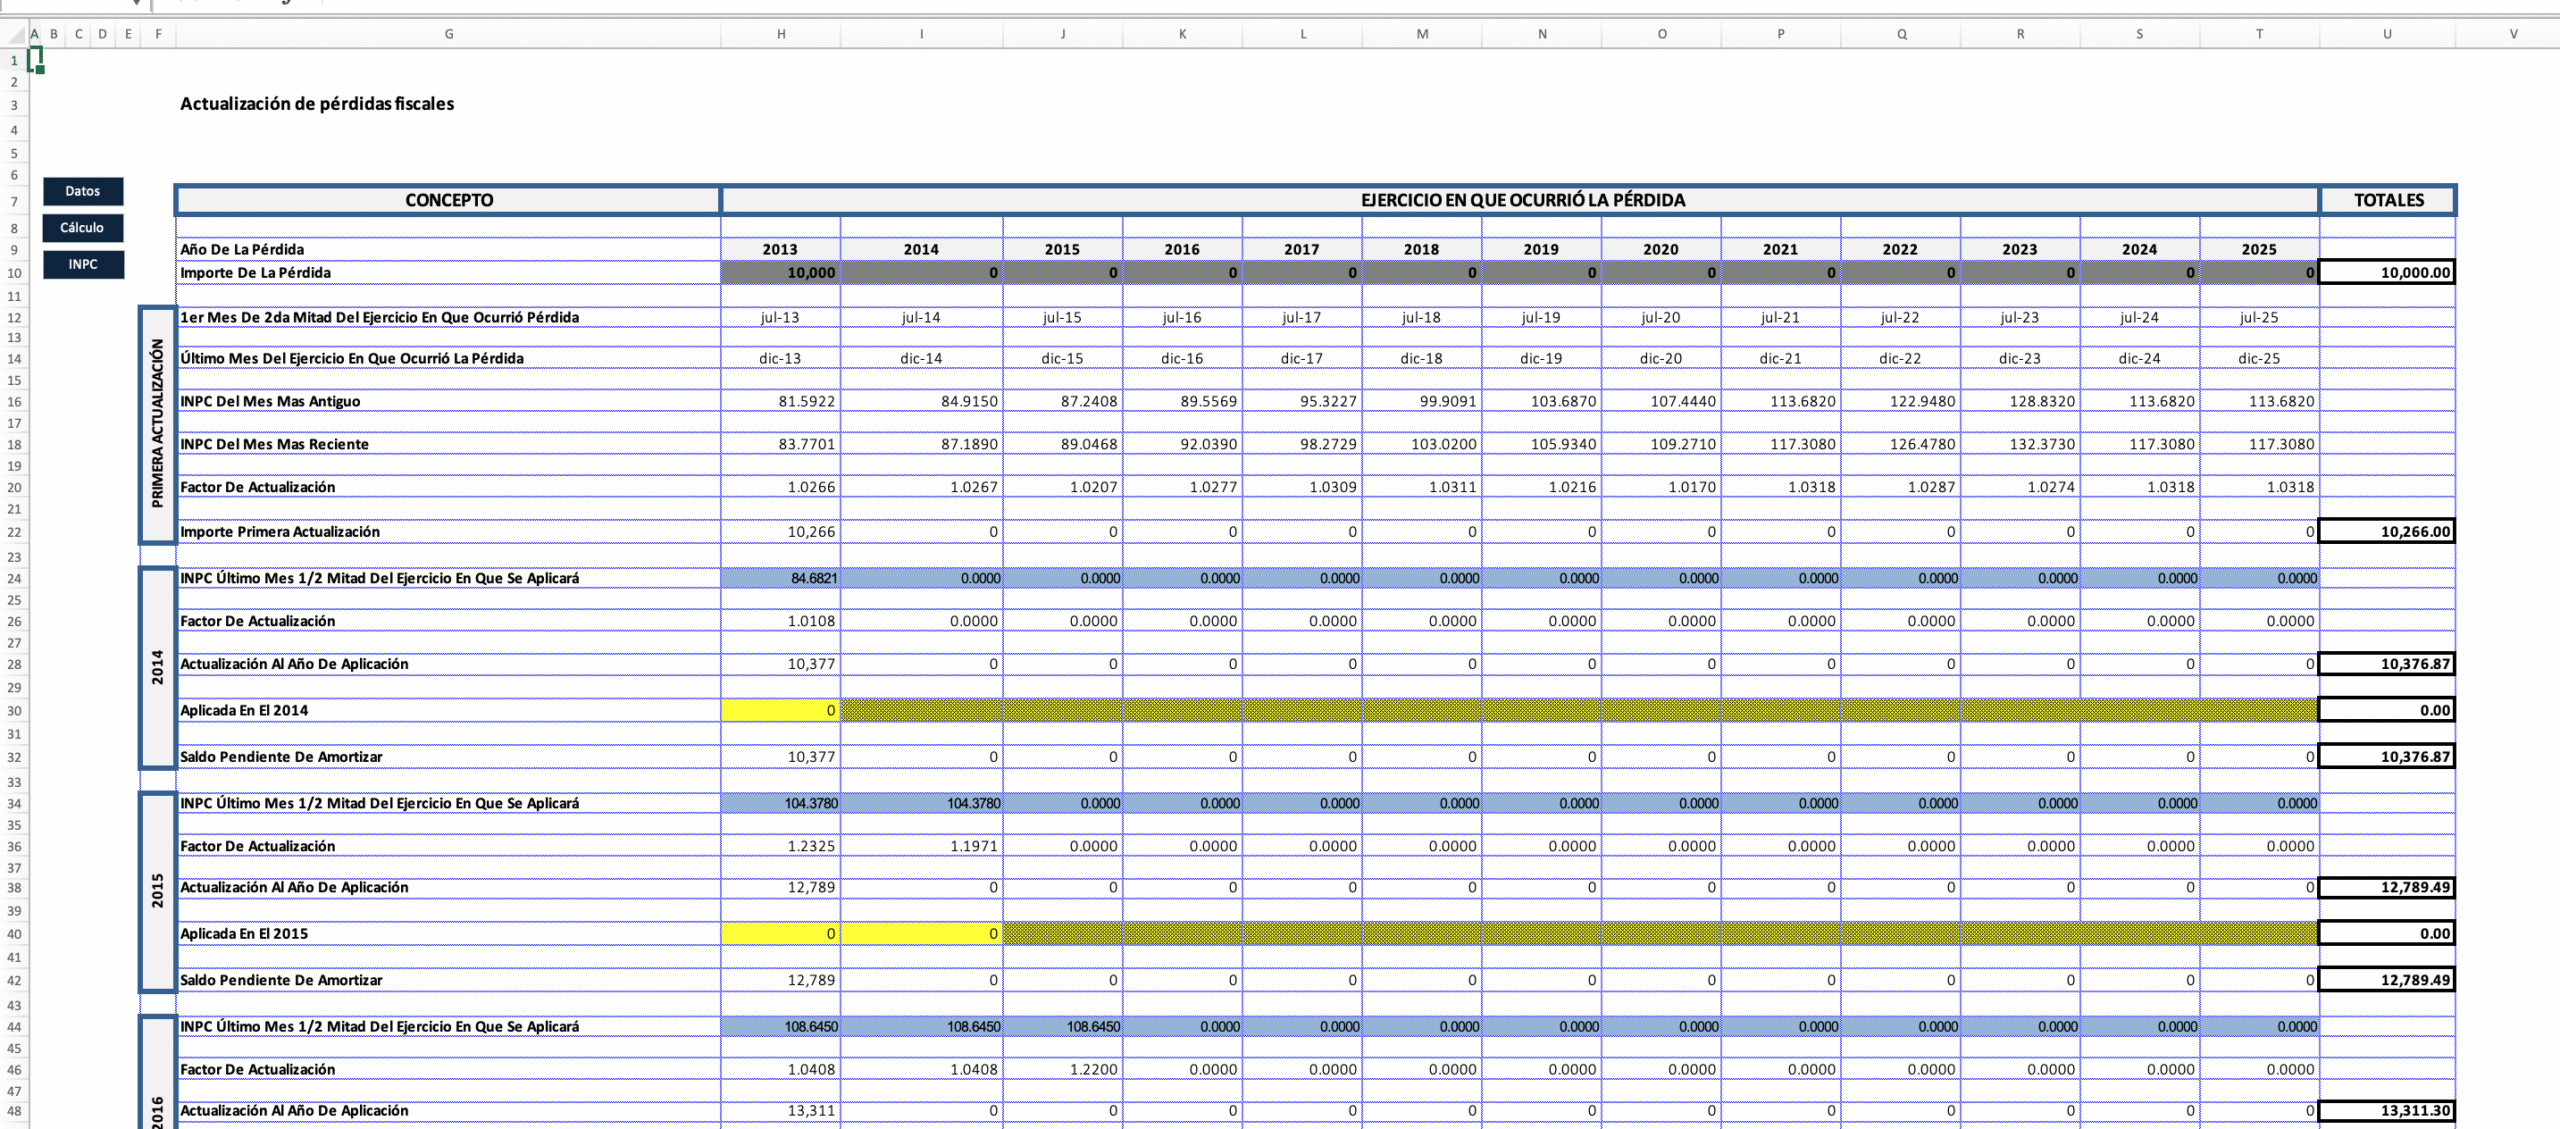Click the 10,266.00 total cell
Image resolution: width=2560 pixels, height=1129 pixels.
click(x=2387, y=532)
